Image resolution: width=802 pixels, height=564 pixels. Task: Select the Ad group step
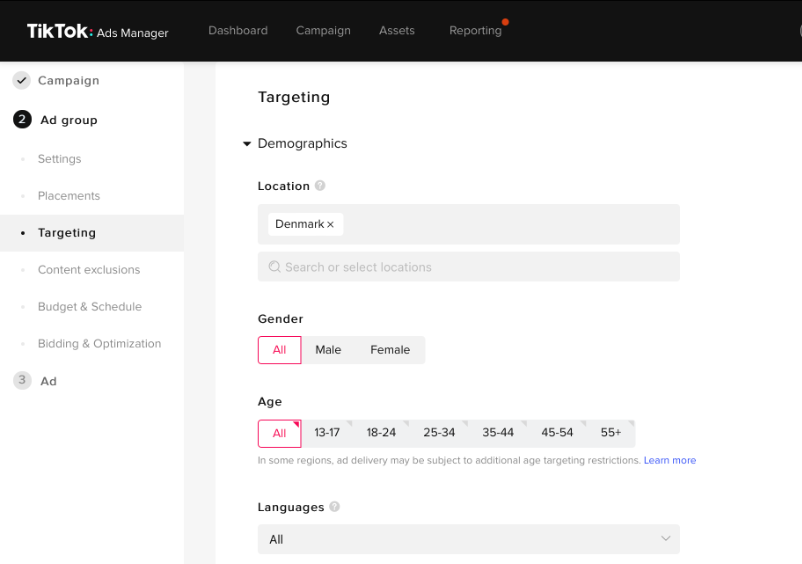pos(69,120)
